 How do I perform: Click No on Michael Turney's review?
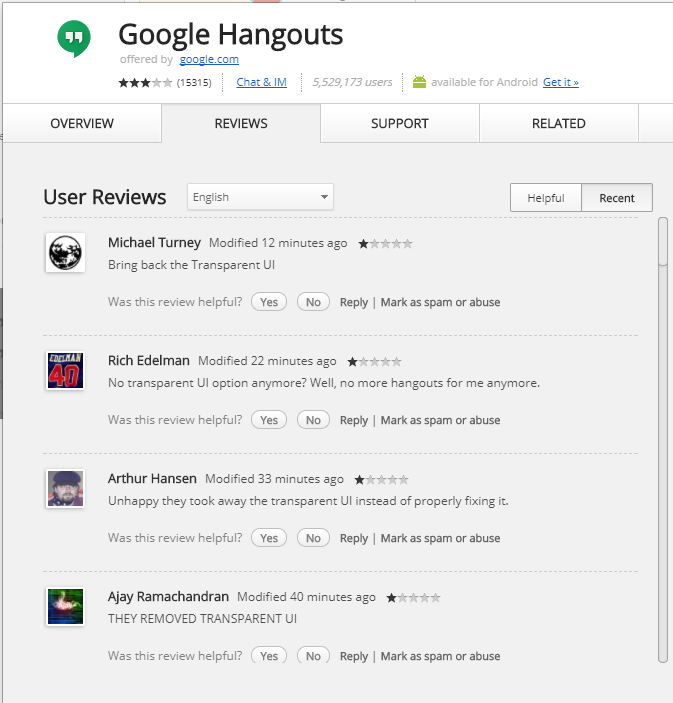click(x=313, y=302)
